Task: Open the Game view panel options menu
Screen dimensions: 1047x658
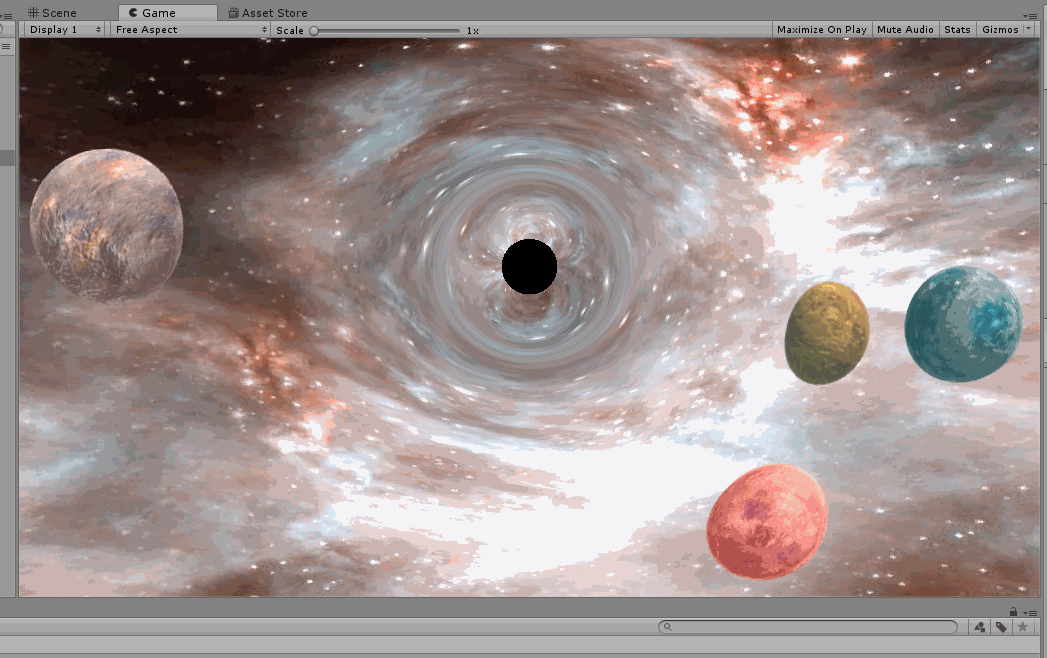Action: pyautogui.click(x=1029, y=15)
